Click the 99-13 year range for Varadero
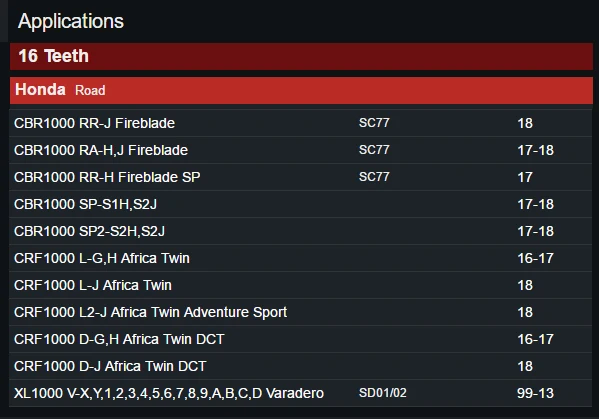 click(535, 393)
